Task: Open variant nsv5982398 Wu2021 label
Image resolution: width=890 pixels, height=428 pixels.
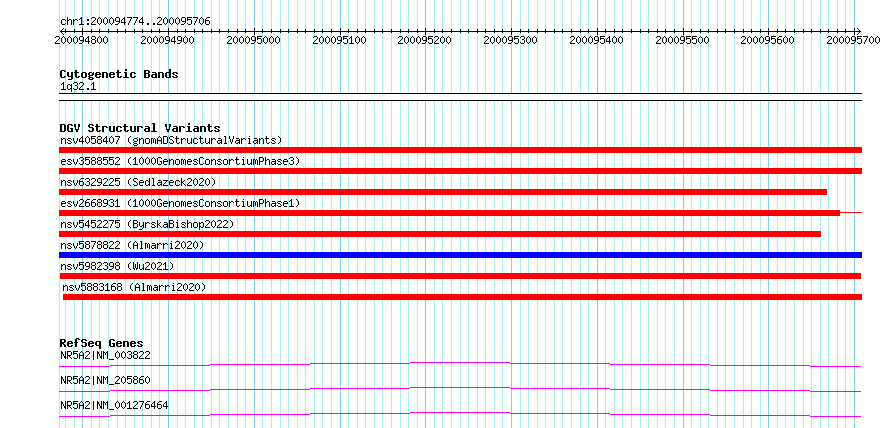Action: [117, 266]
